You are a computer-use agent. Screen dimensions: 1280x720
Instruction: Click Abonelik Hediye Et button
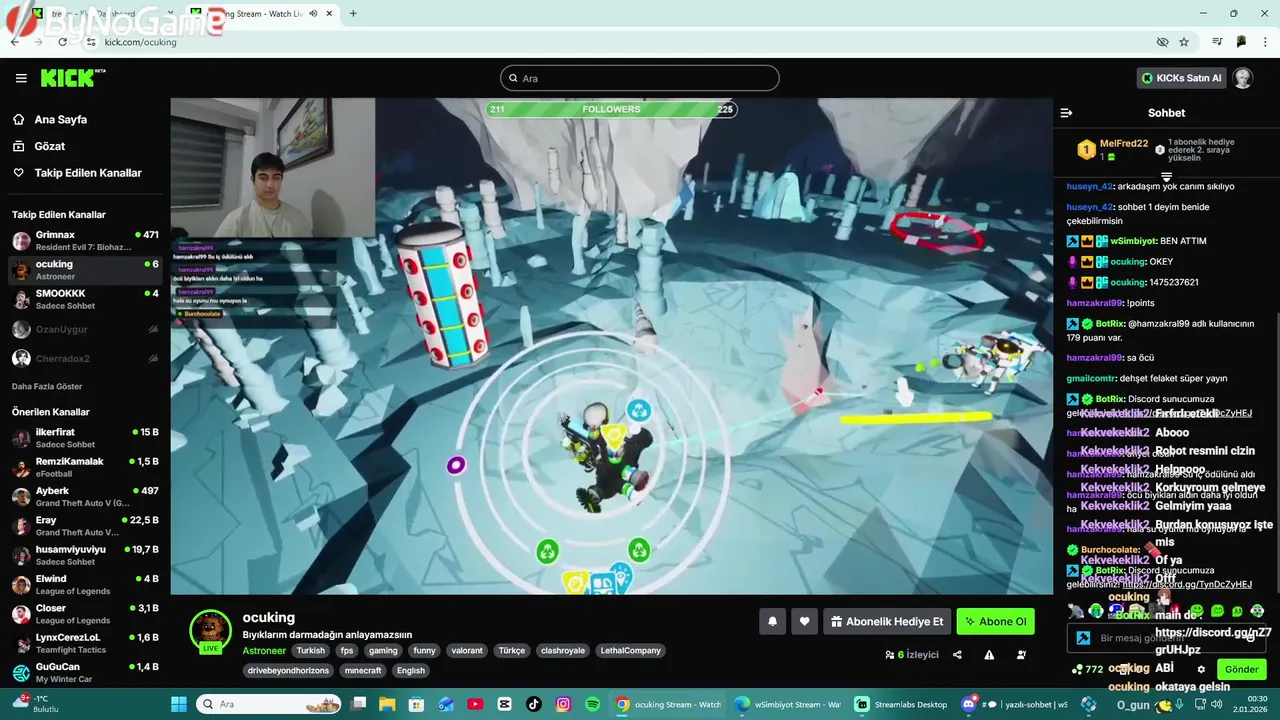[x=887, y=621]
